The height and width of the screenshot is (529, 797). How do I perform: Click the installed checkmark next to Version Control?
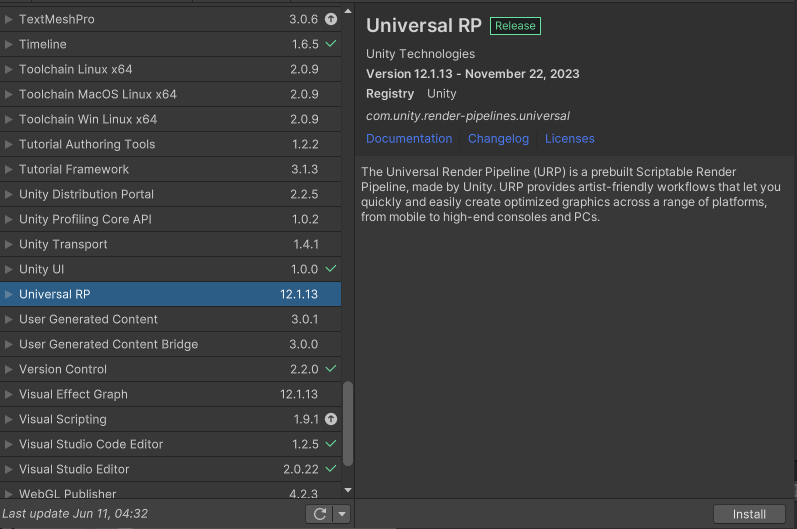pyautogui.click(x=331, y=368)
